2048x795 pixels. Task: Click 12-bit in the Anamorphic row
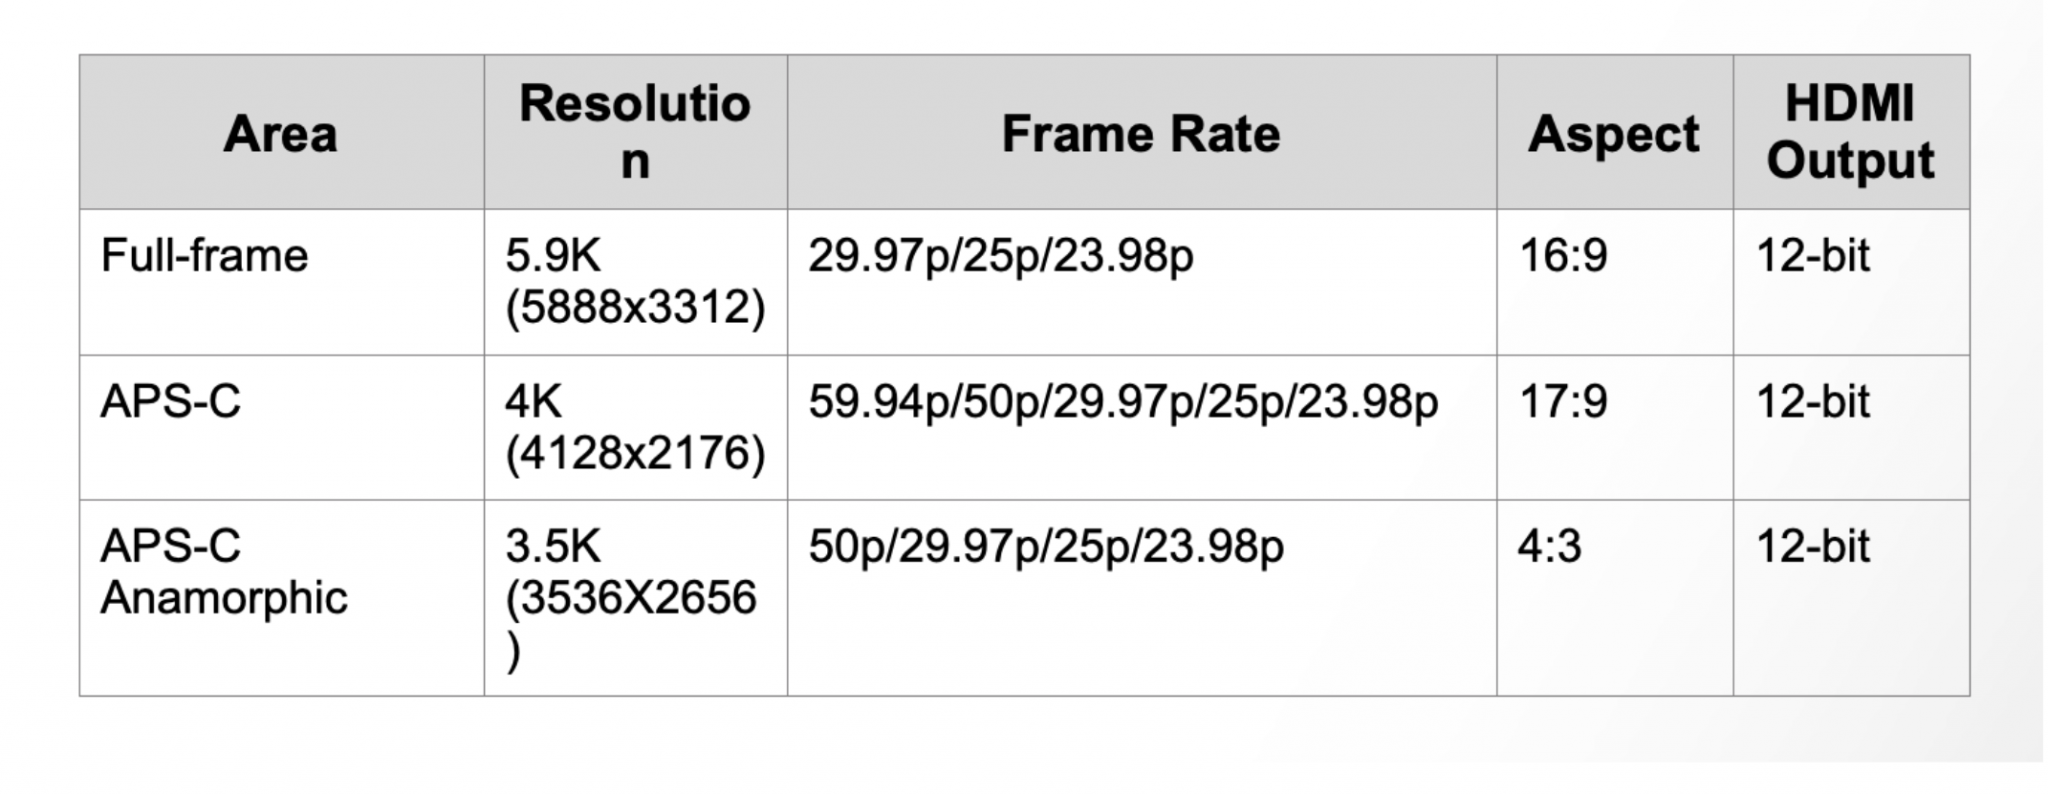coord(1812,547)
